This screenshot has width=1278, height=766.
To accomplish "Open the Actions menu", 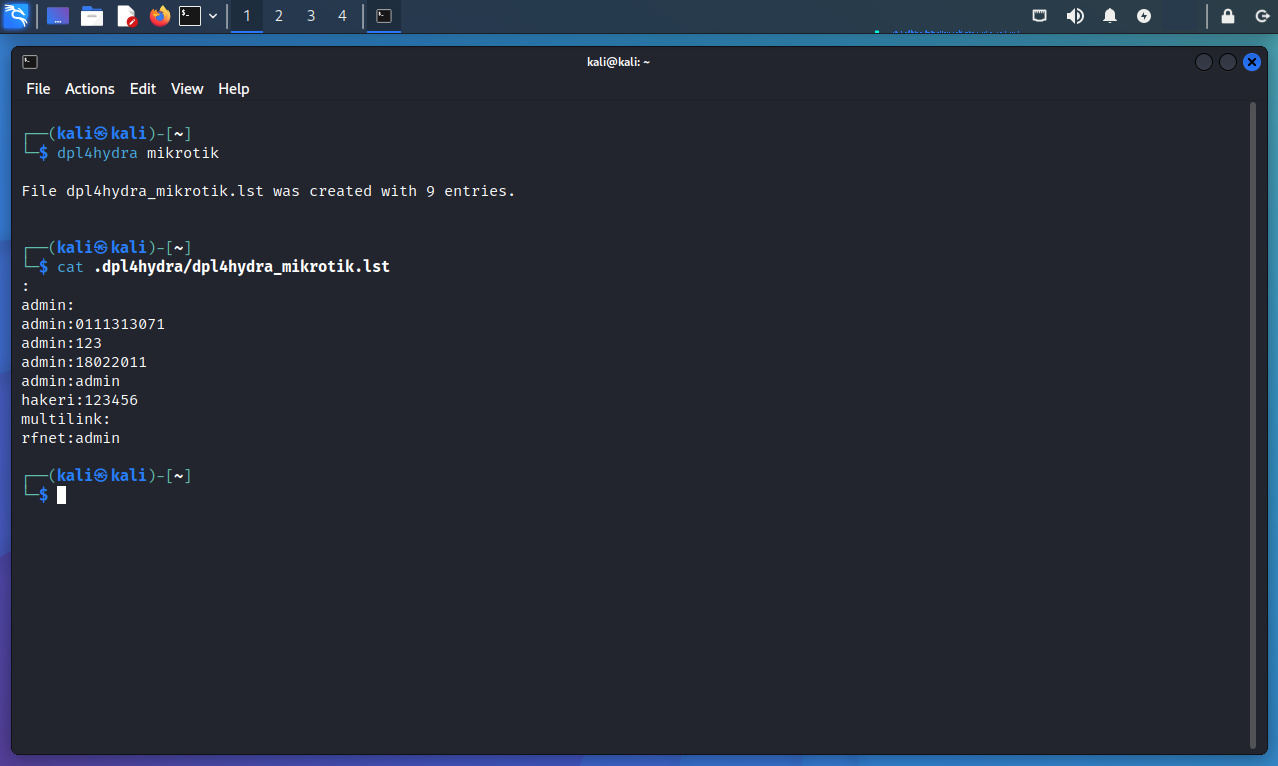I will (x=90, y=89).
